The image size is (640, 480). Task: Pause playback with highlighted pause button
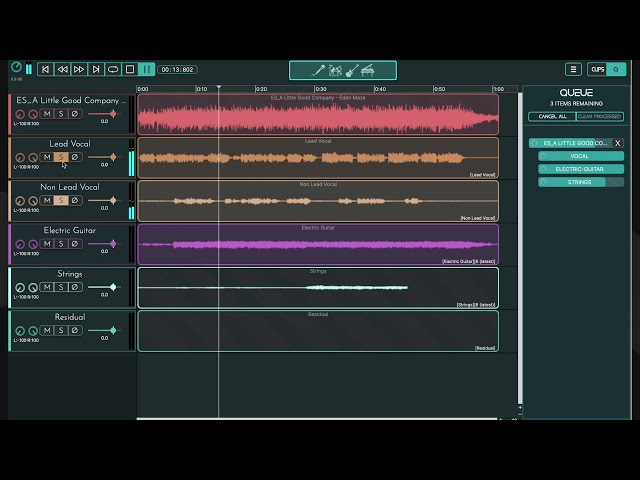[x=147, y=69]
